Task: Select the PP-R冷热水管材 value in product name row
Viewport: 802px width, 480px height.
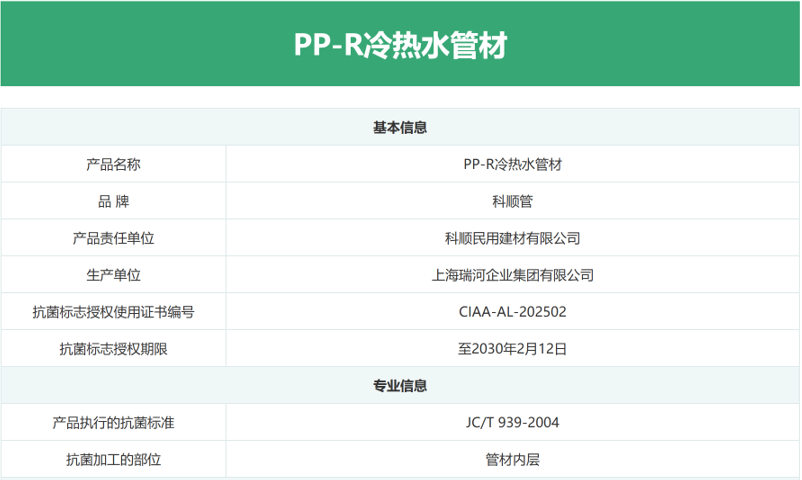Action: point(513,164)
